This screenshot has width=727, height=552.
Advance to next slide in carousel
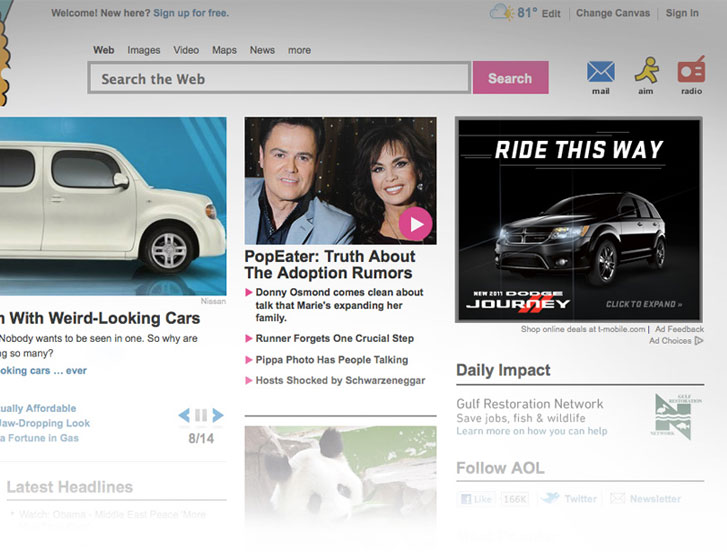pos(218,415)
